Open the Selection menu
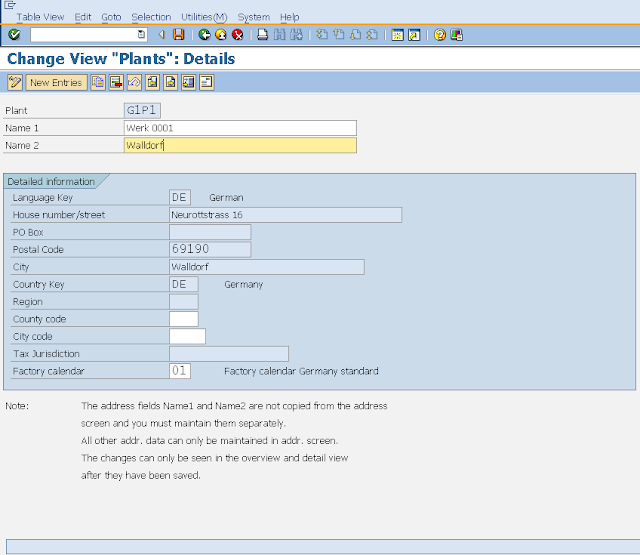 151,17
